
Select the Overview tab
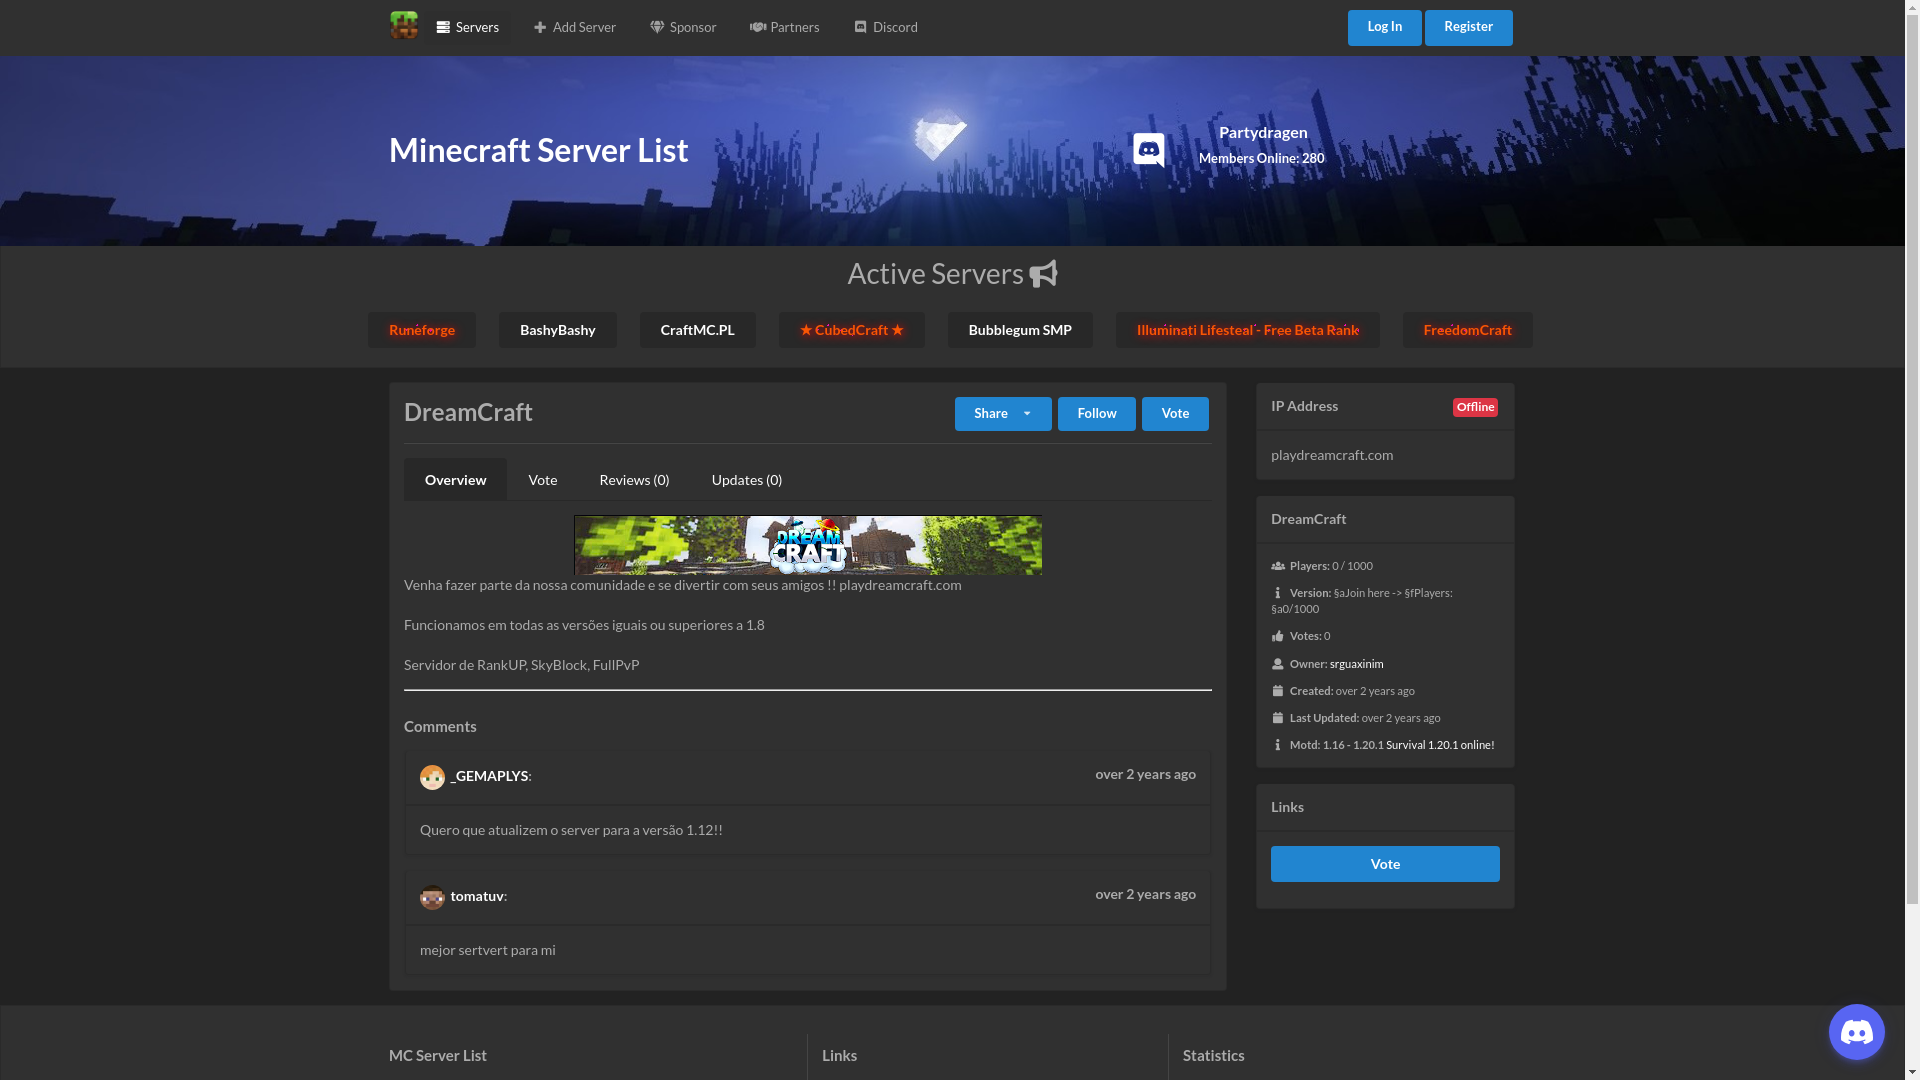point(455,480)
